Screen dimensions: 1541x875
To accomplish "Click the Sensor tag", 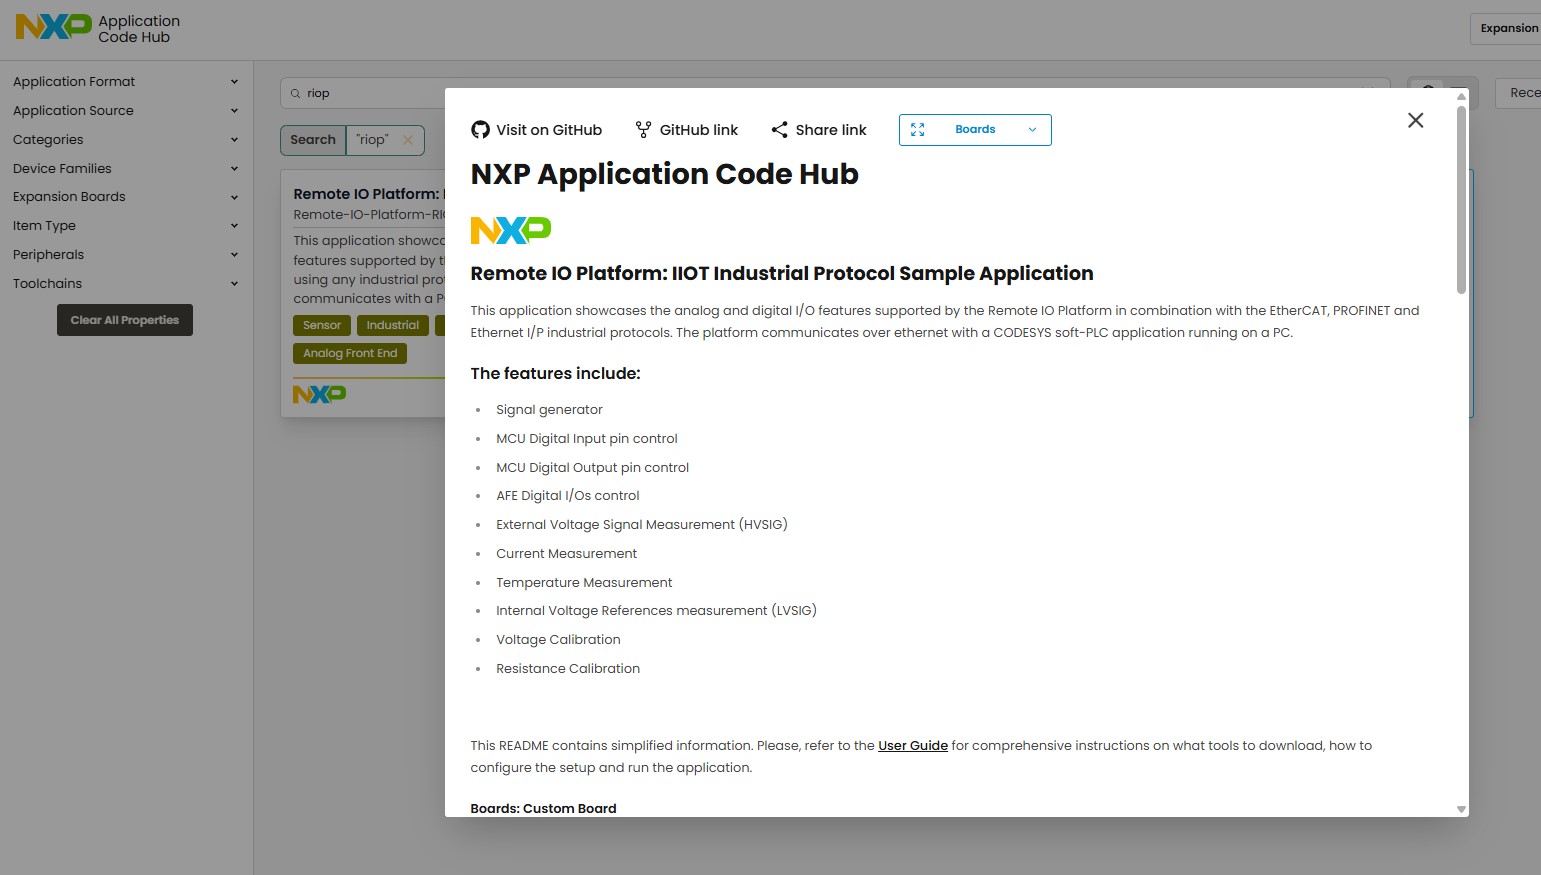I will click(322, 325).
